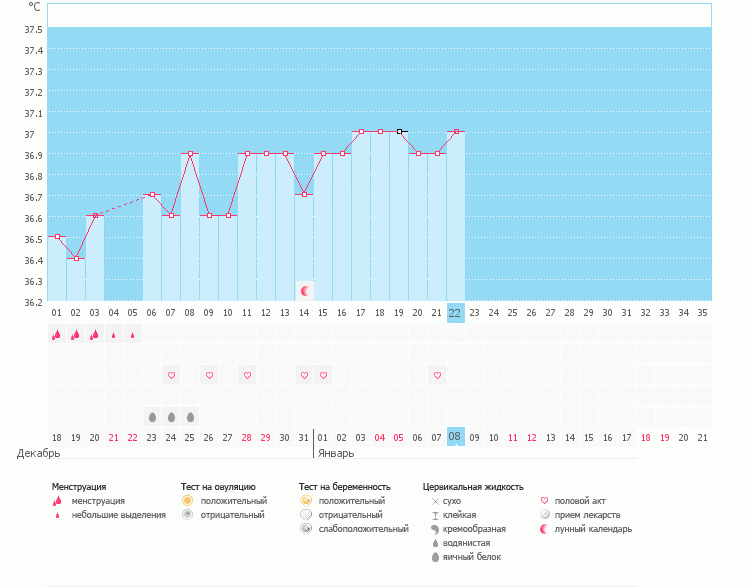Select the heart icon under cycle day 07
The height and width of the screenshot is (587, 750).
coord(171,375)
